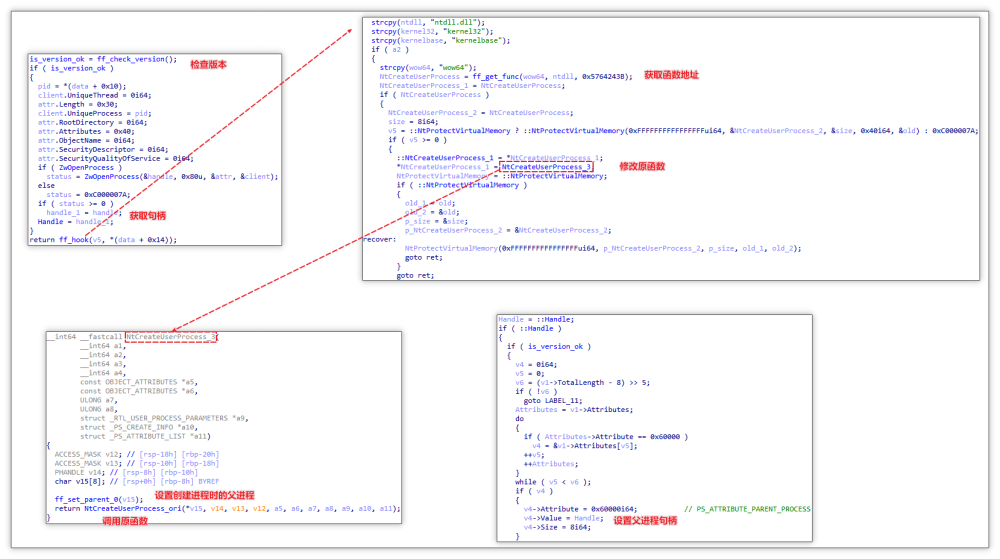Select the red 调用原函数 annotation
Screen dimensions: 1000x559
point(125,522)
